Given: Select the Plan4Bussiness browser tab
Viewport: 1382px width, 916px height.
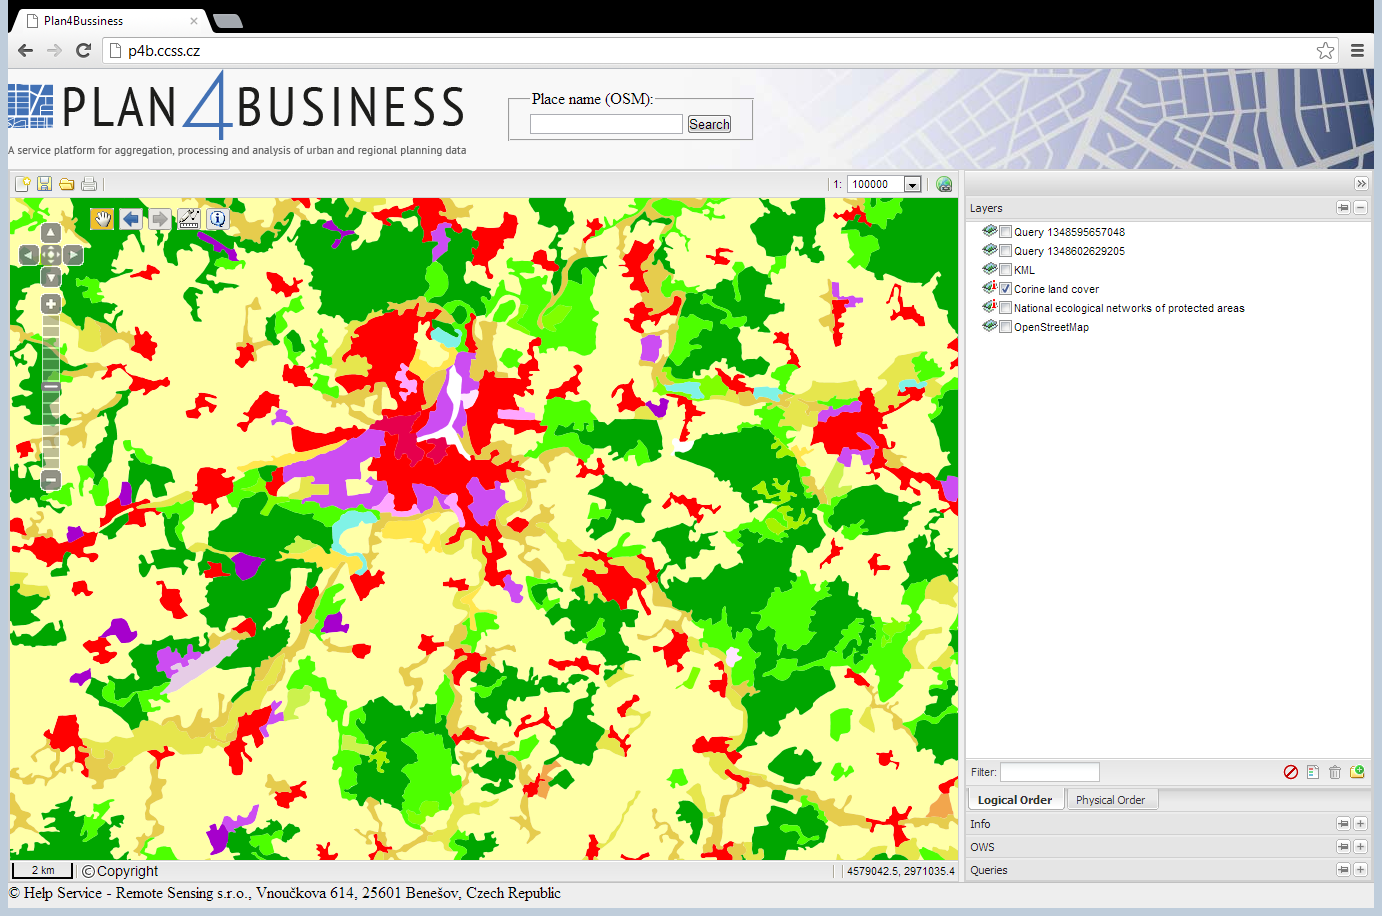Looking at the screenshot, I should (108, 21).
